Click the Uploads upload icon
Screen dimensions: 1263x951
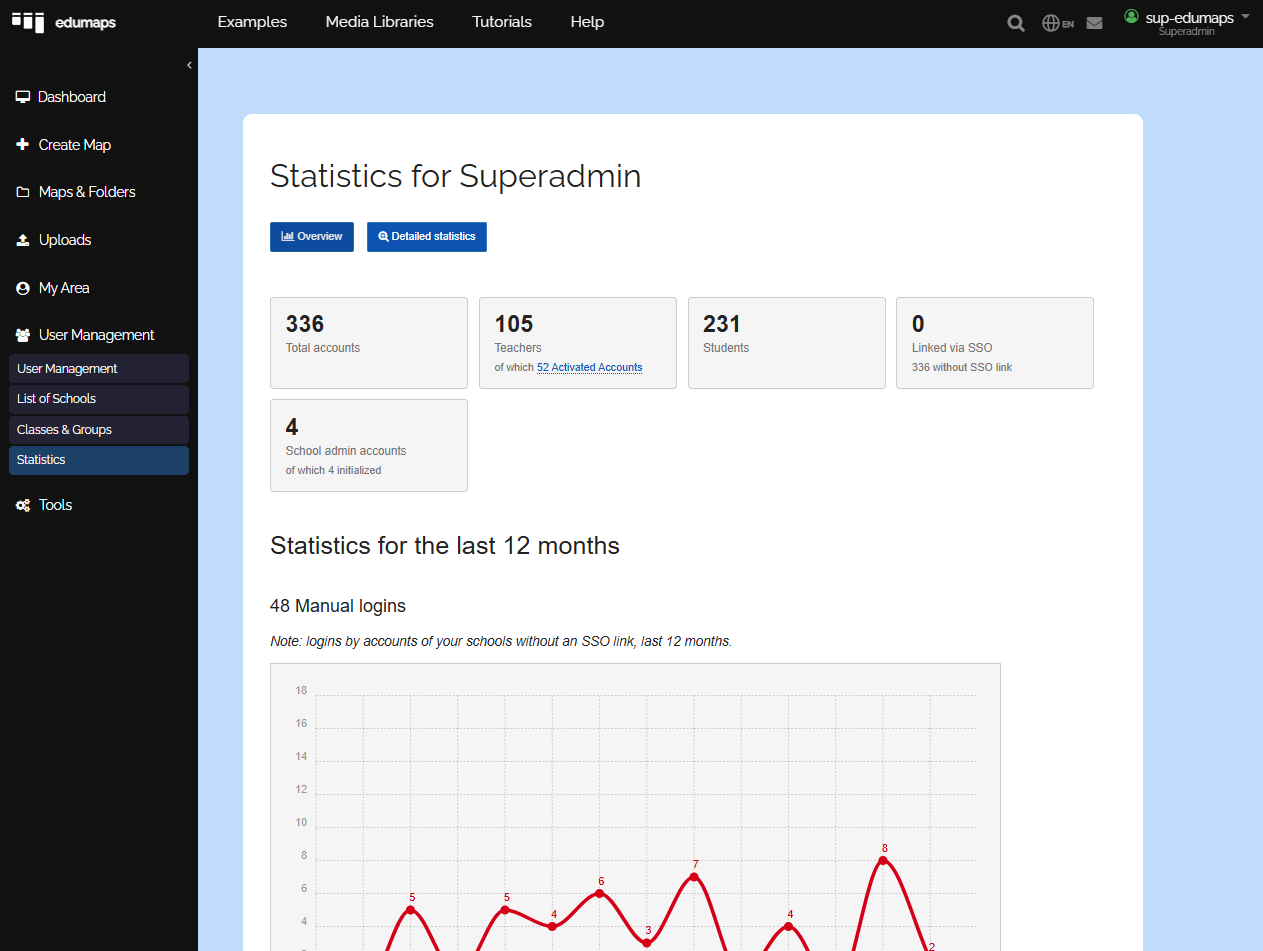click(23, 240)
